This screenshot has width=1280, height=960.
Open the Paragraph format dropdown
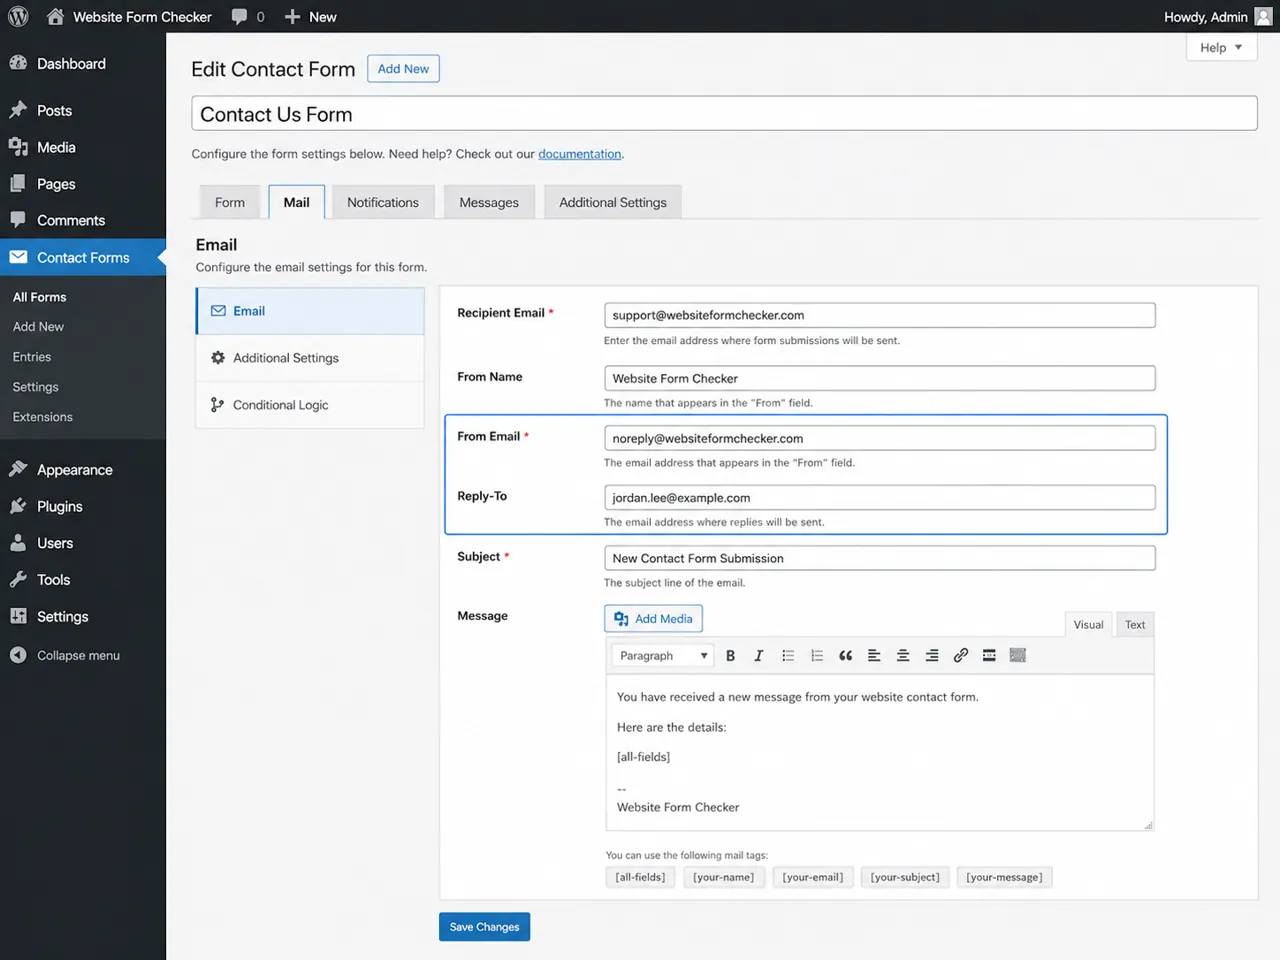pyautogui.click(x=662, y=656)
